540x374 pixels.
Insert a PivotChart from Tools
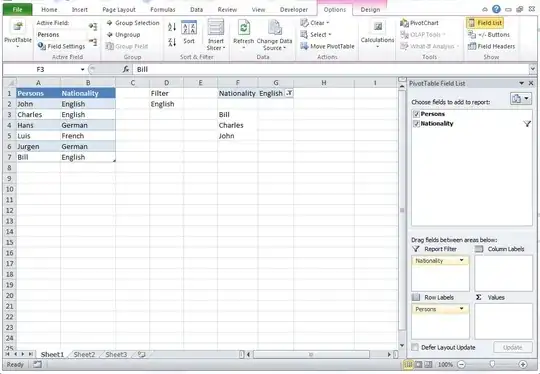[x=419, y=23]
